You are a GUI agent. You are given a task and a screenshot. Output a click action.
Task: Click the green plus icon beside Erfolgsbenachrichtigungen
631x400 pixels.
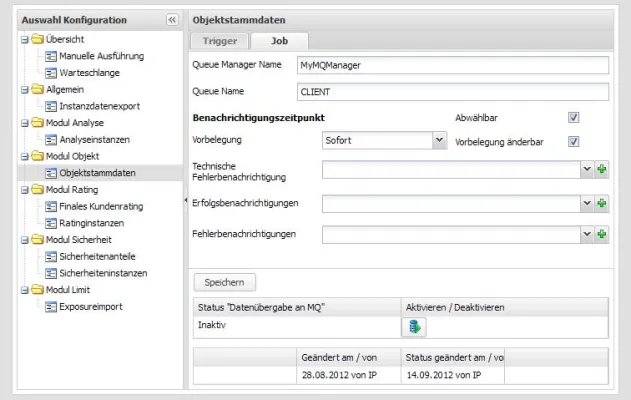pos(602,203)
